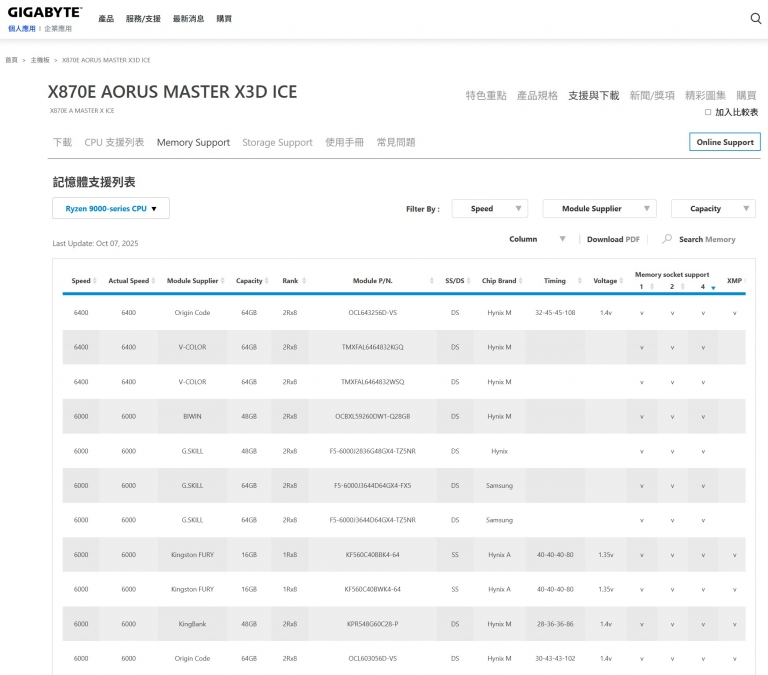Check the 加入比較表 compare checkbox
This screenshot has height=675, width=768.
[709, 112]
